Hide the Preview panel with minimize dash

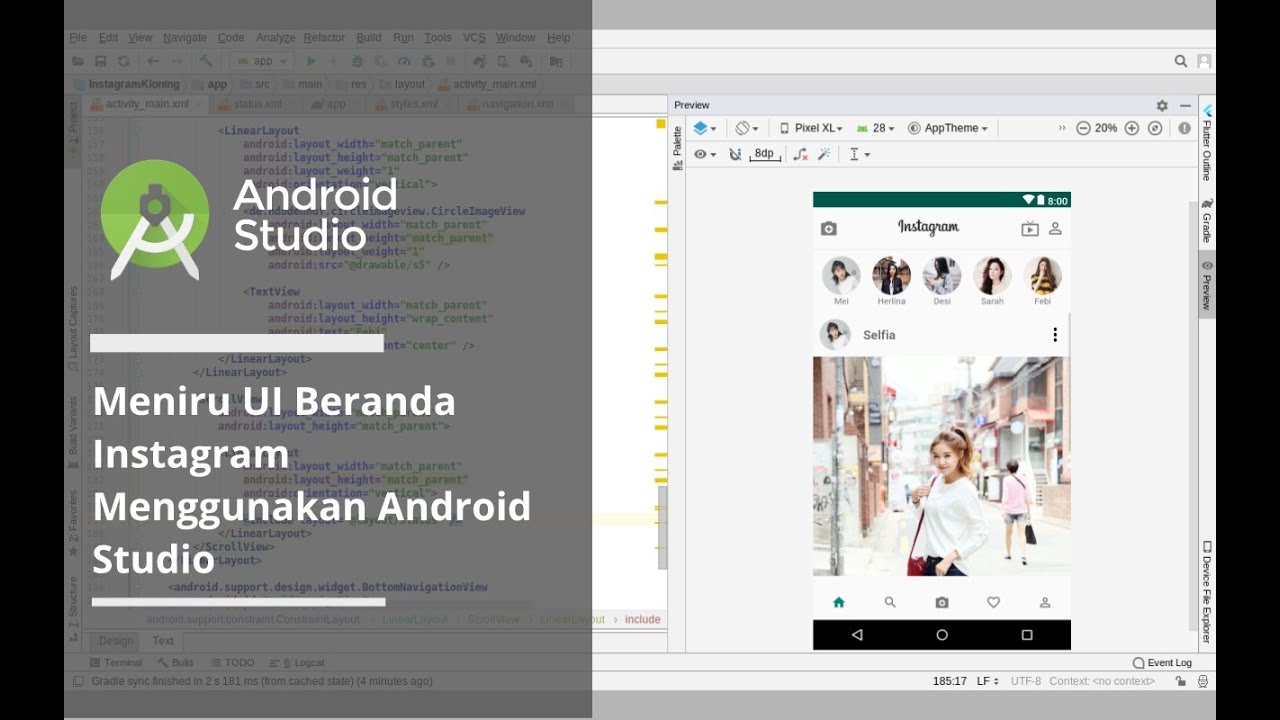pyautogui.click(x=1185, y=105)
